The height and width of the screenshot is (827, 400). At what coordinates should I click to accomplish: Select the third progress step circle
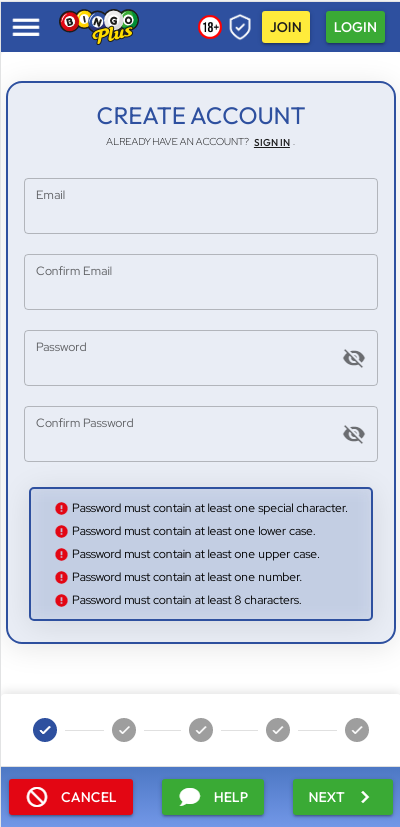(201, 730)
